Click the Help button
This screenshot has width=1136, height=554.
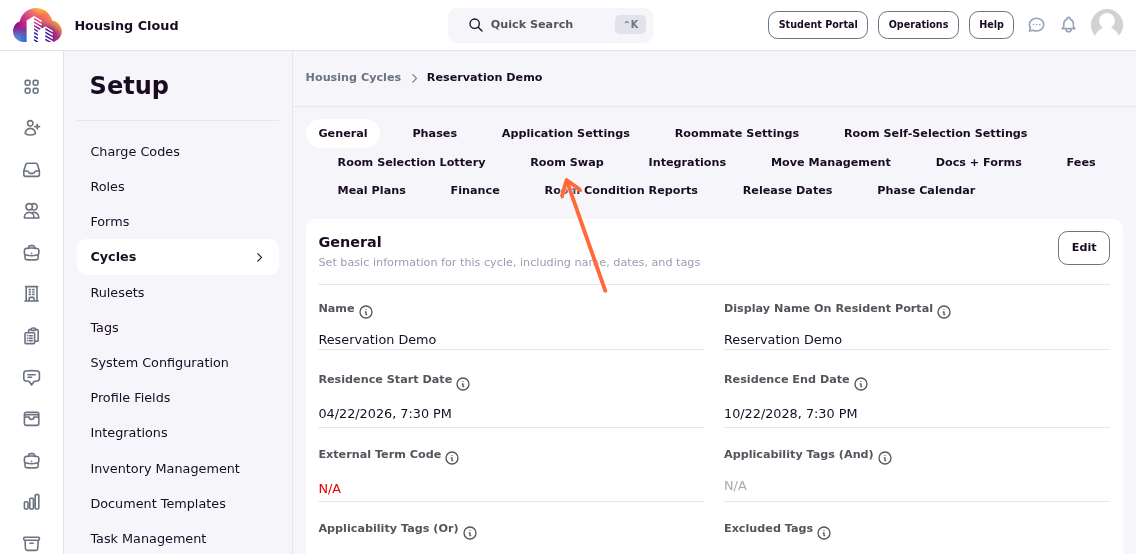pyautogui.click(x=991, y=25)
